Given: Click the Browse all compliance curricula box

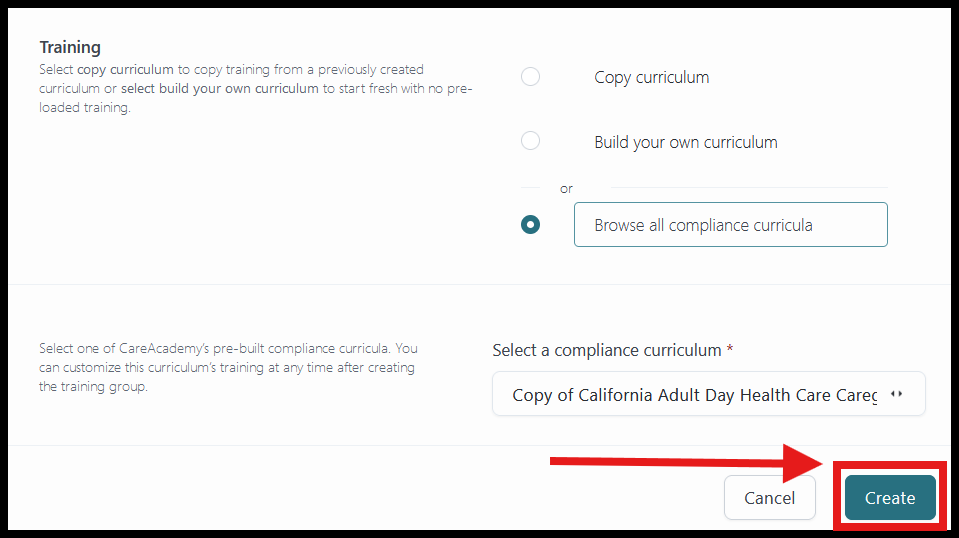Looking at the screenshot, I should (731, 225).
